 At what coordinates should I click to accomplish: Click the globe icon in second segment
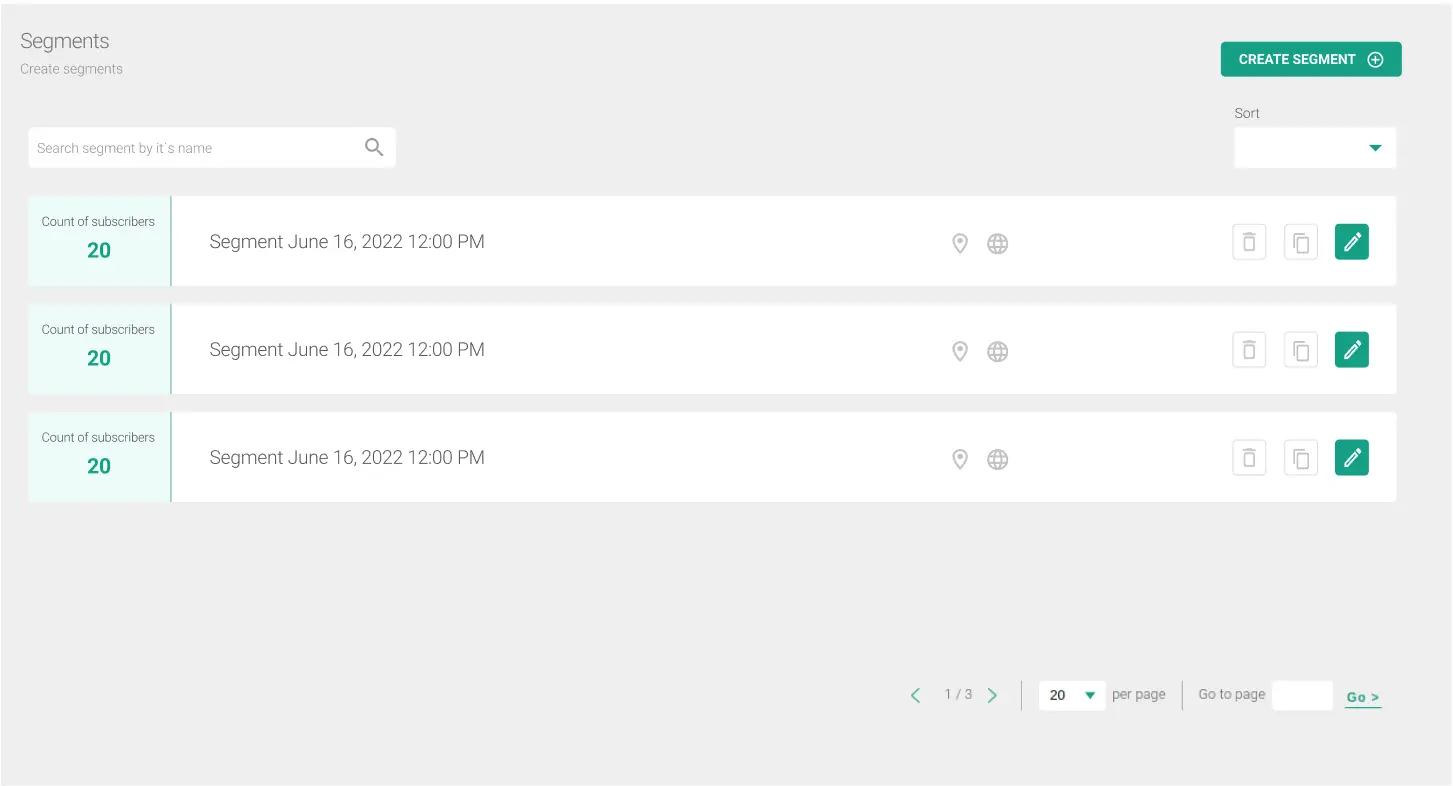998,351
